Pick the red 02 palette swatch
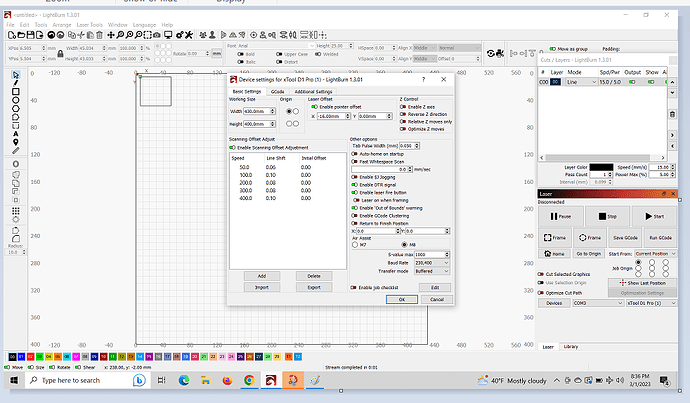 (30, 357)
